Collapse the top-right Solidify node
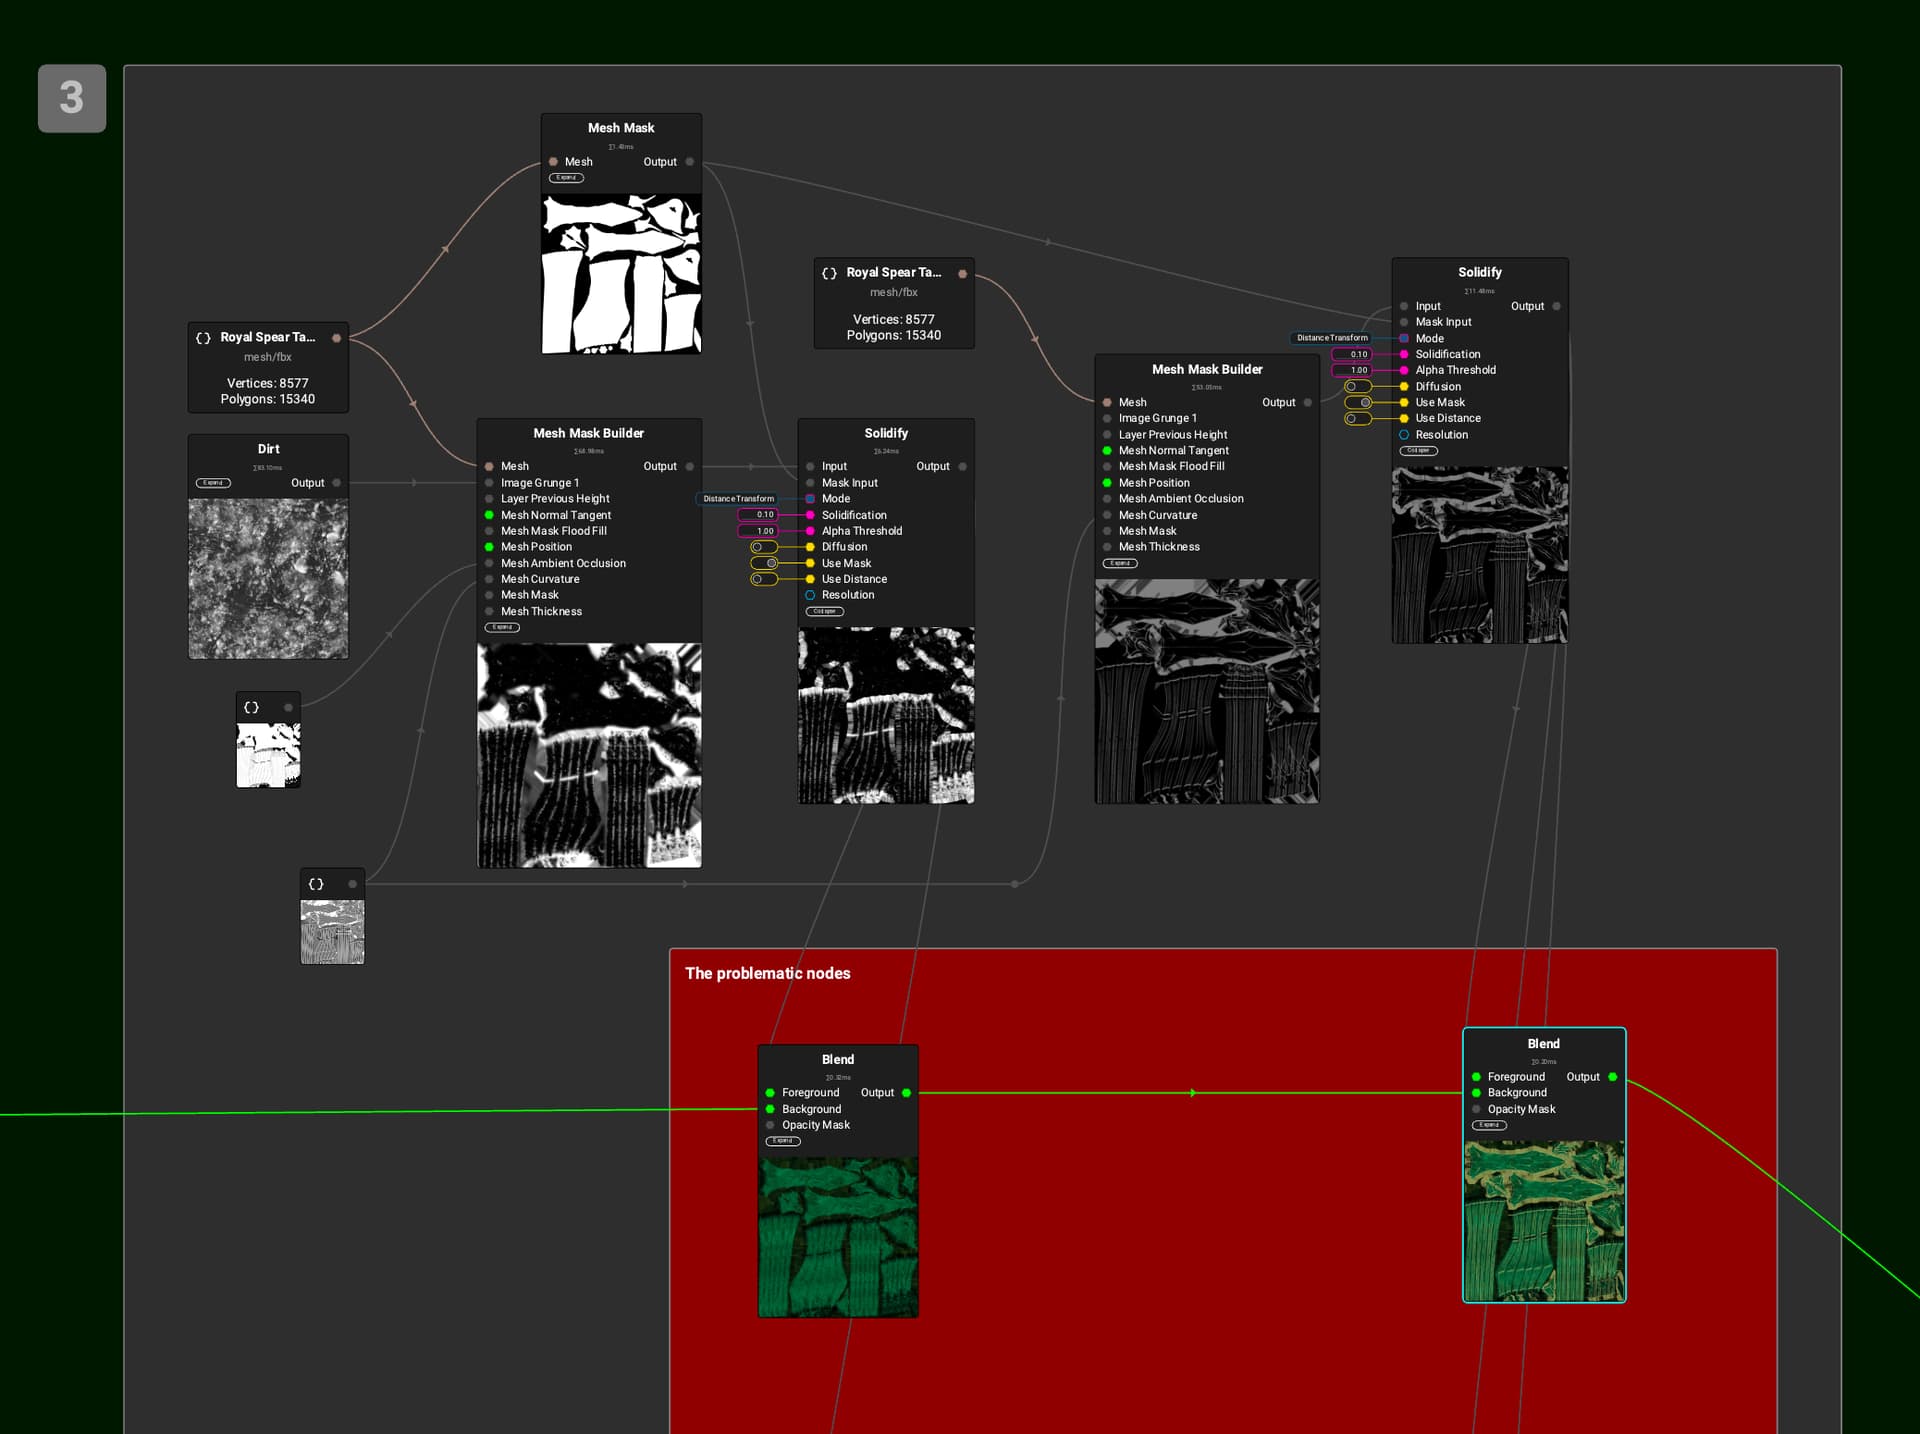1920x1434 pixels. 1418,451
